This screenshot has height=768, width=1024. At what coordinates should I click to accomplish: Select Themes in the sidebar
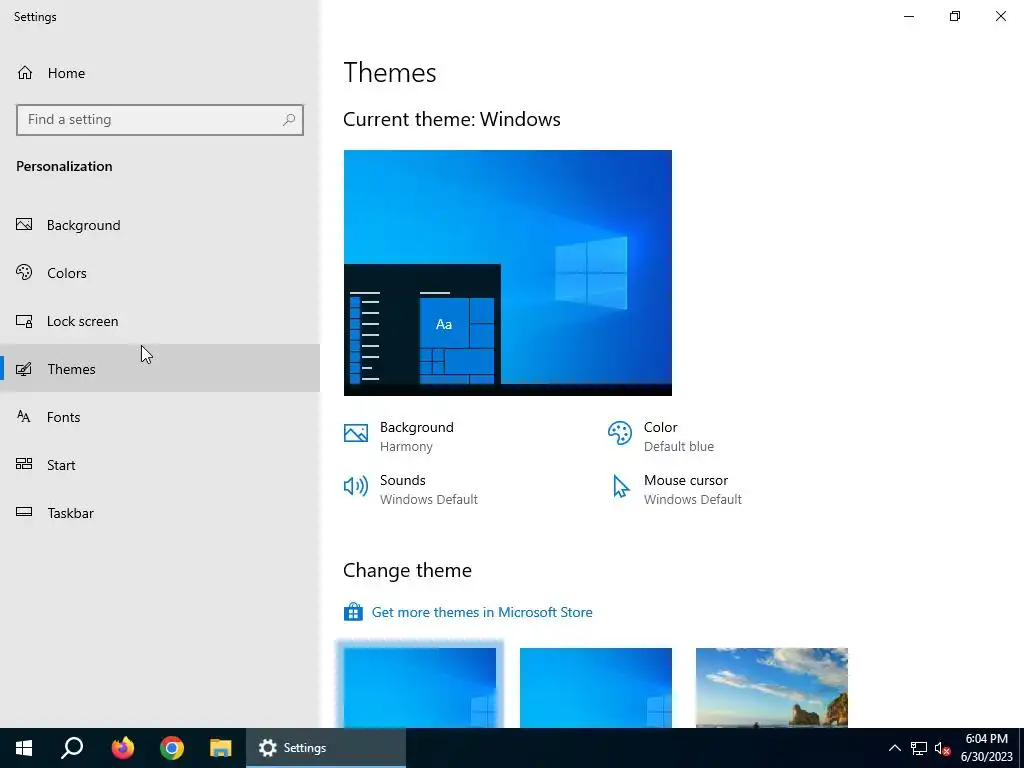pyautogui.click(x=159, y=368)
